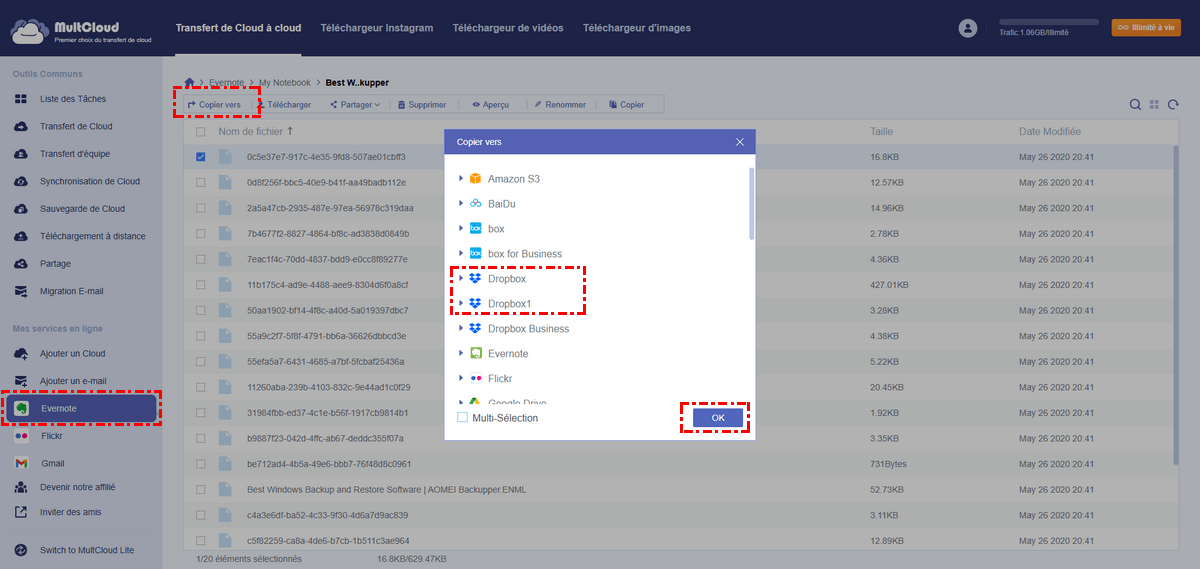Toggle the select-all checkbox in header

click(x=201, y=132)
